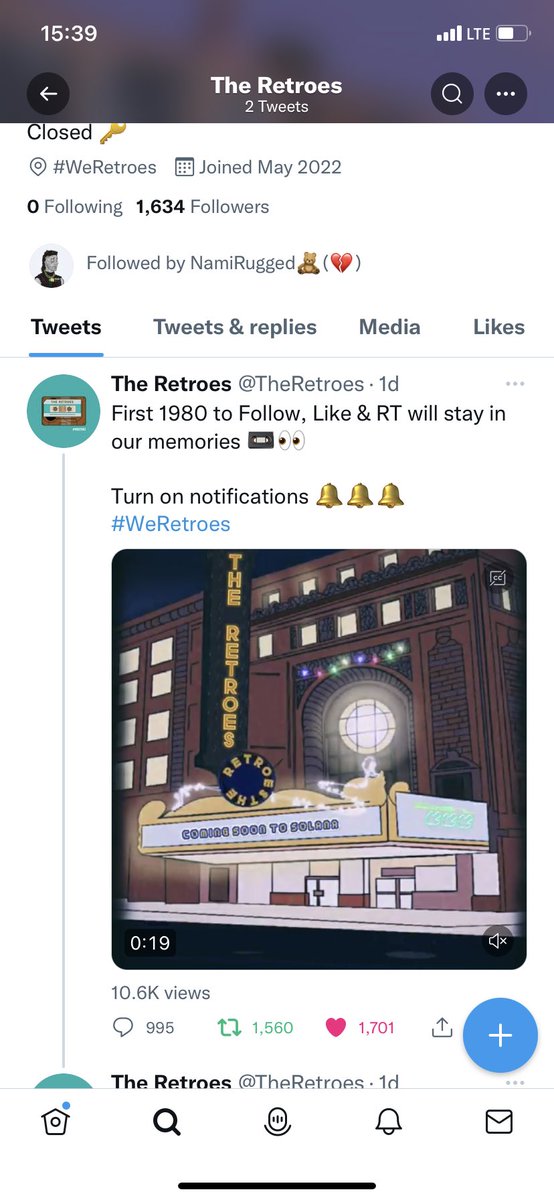Tap the back arrow button

coord(48,95)
